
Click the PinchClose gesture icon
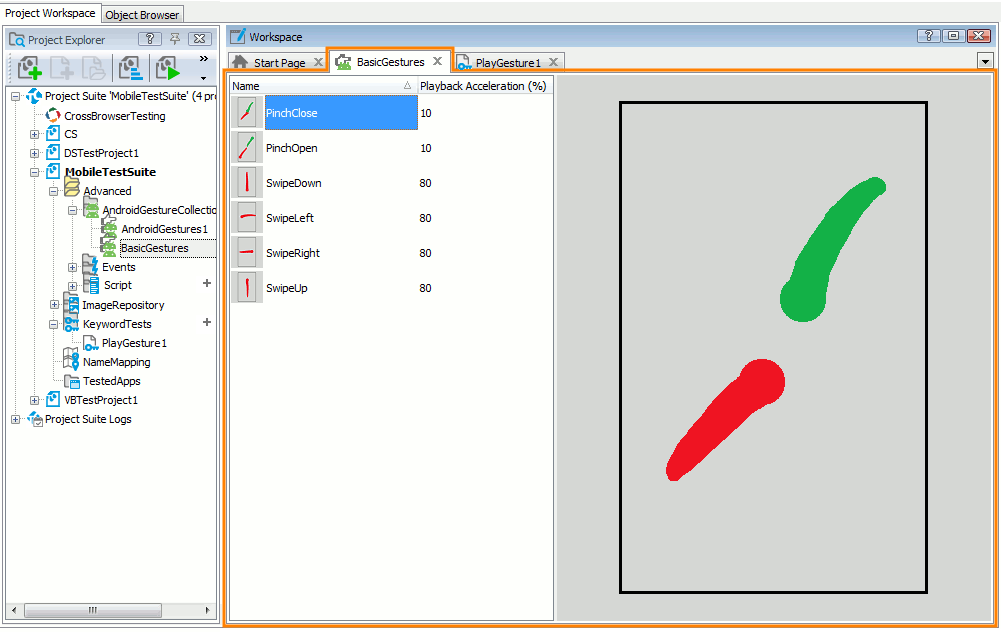(246, 113)
